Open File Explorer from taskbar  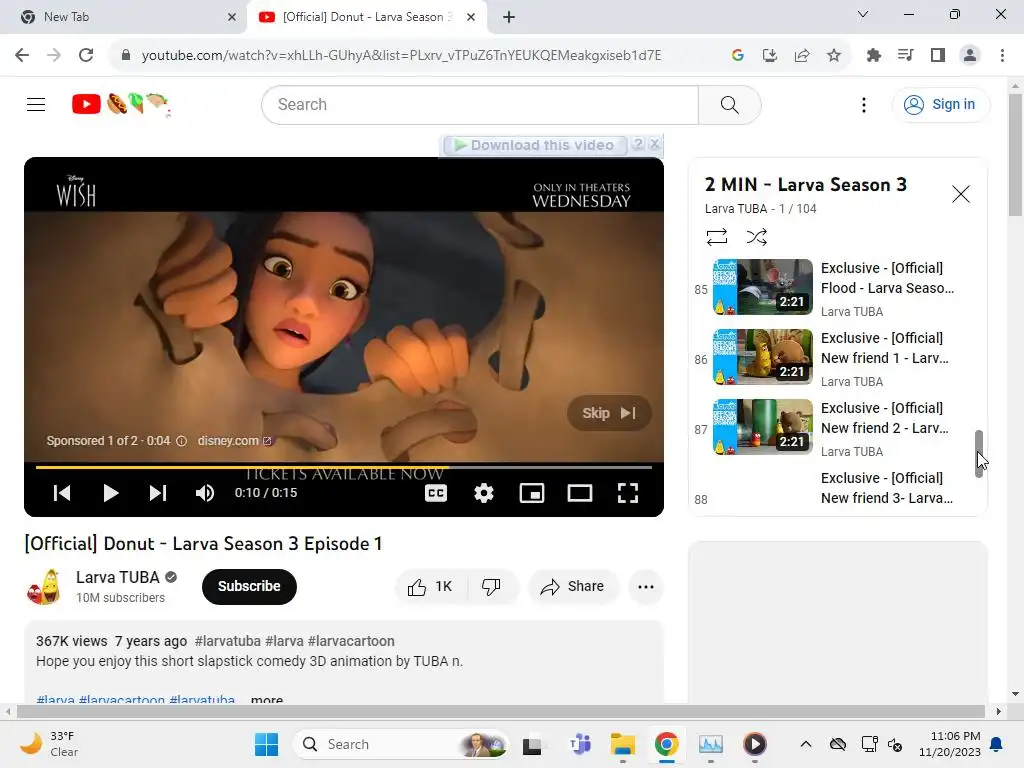[622, 744]
